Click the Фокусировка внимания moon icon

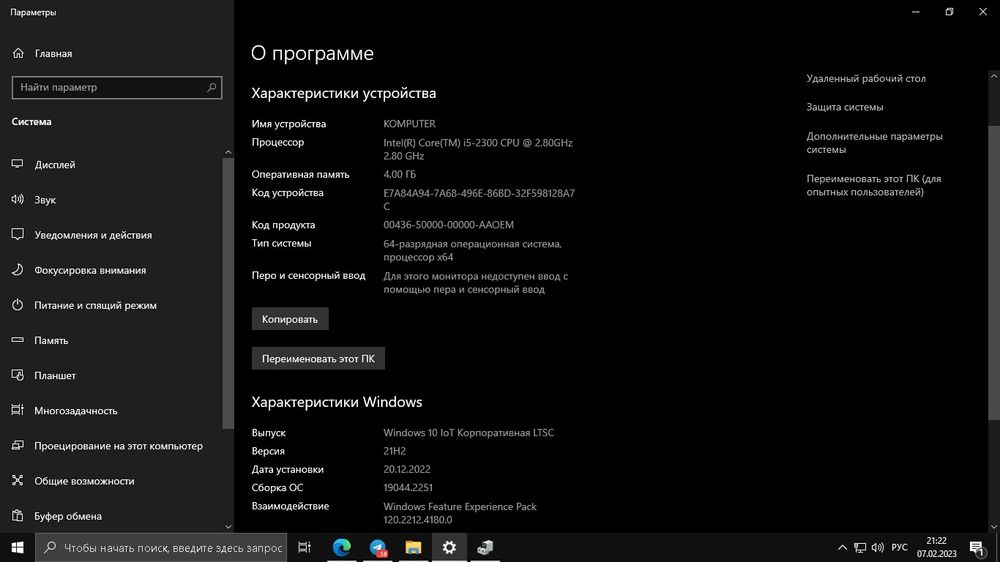17,270
